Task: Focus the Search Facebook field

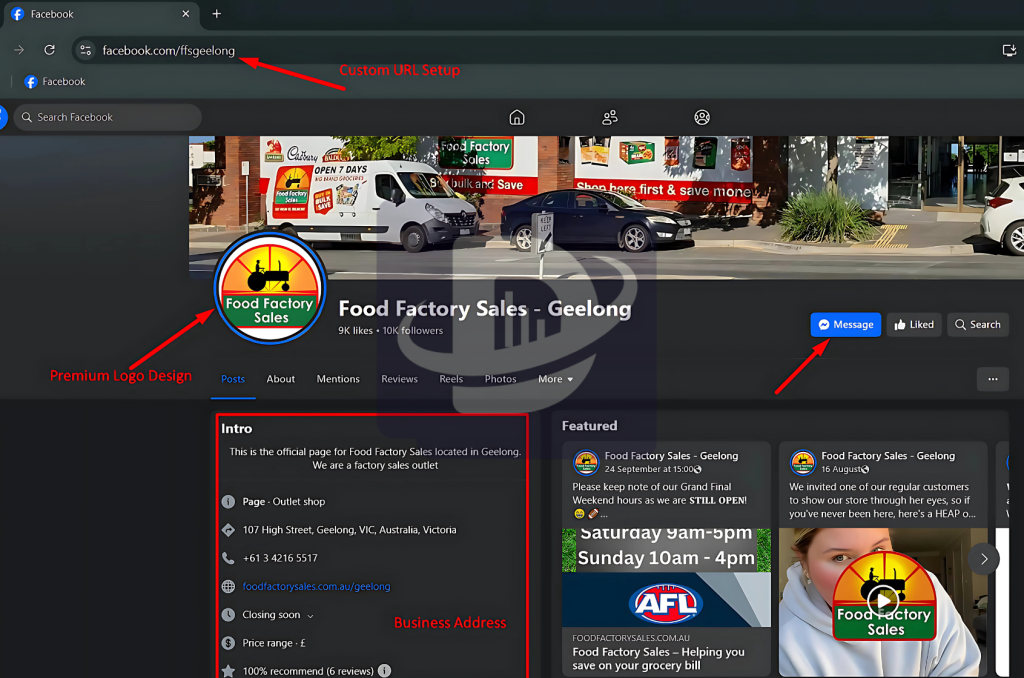Action: [108, 118]
